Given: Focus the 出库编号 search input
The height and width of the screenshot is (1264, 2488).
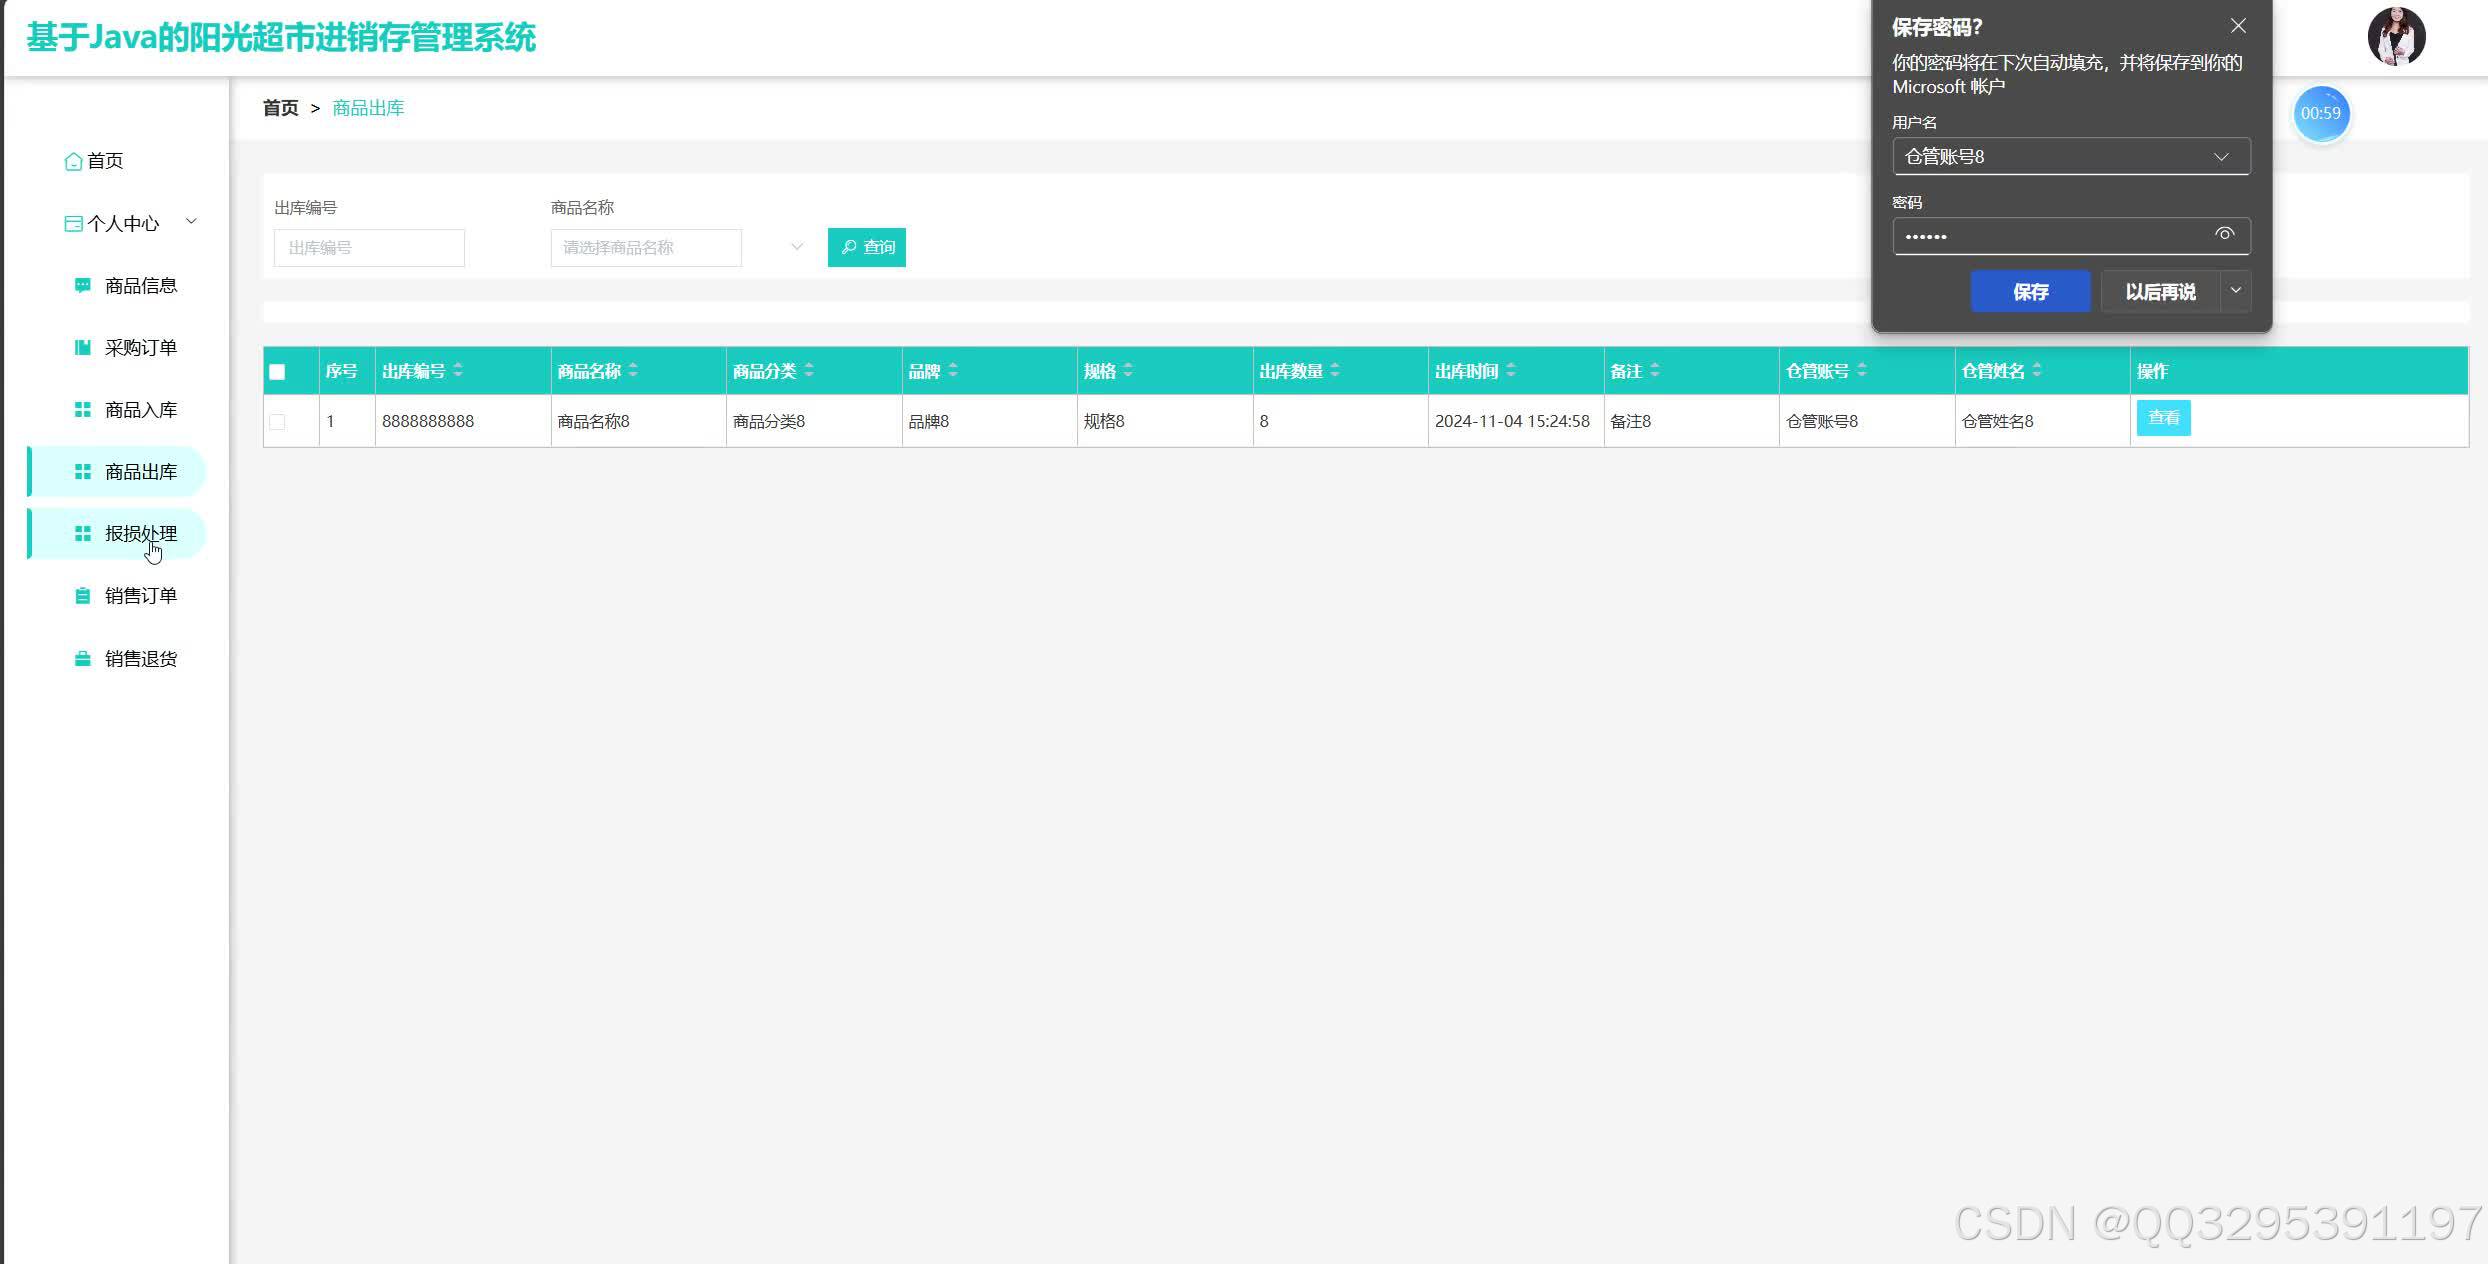Looking at the screenshot, I should tap(369, 248).
